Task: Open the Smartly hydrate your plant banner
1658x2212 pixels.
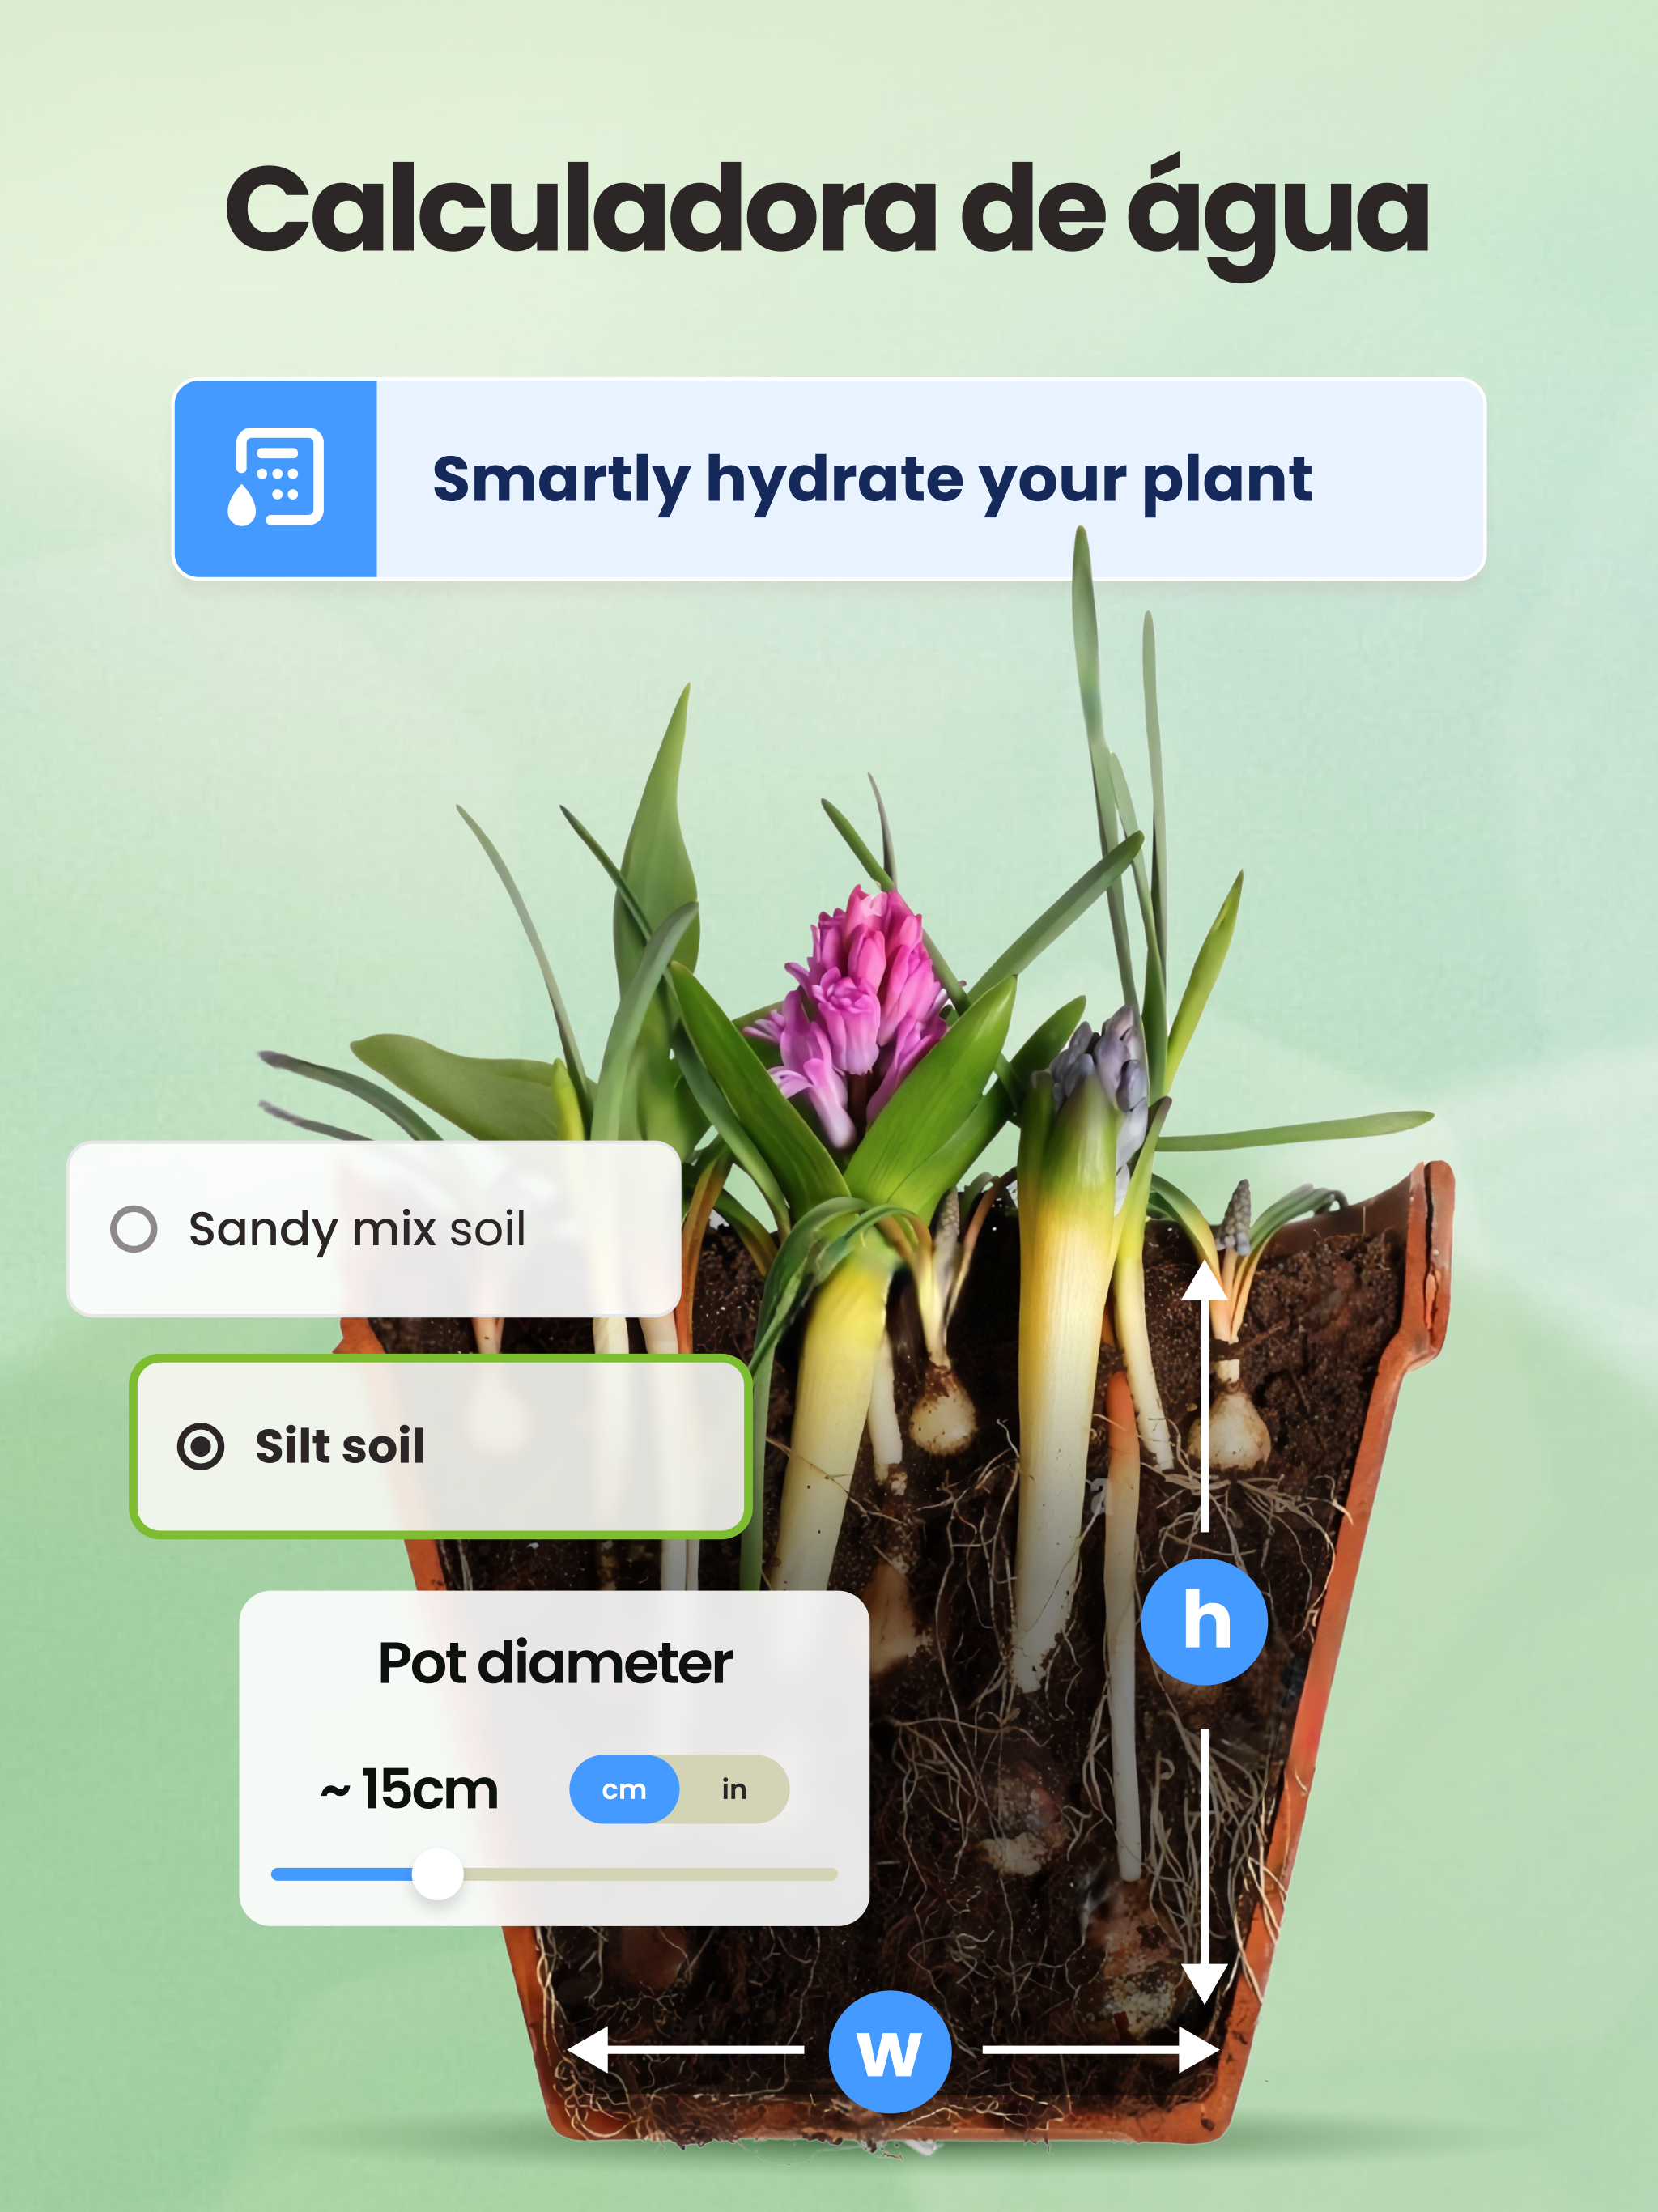Action: coord(829,479)
